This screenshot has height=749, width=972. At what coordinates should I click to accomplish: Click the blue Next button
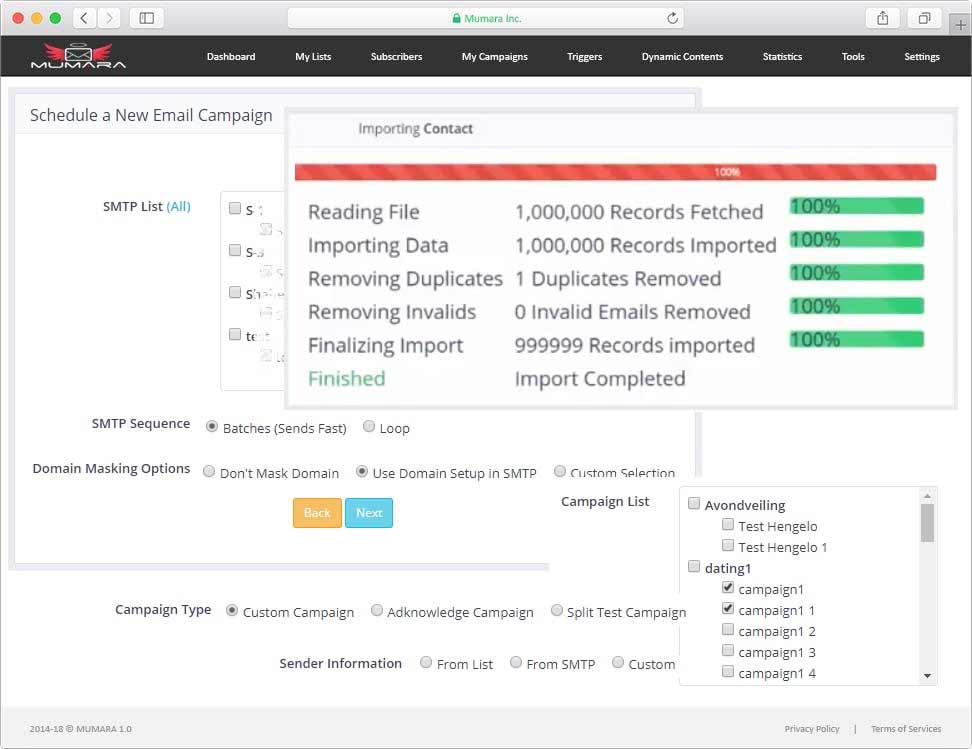tap(369, 513)
